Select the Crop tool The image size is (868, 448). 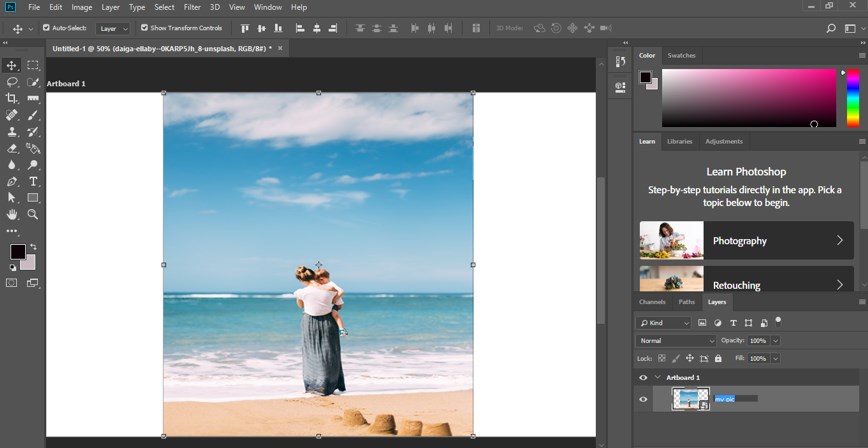coord(12,98)
